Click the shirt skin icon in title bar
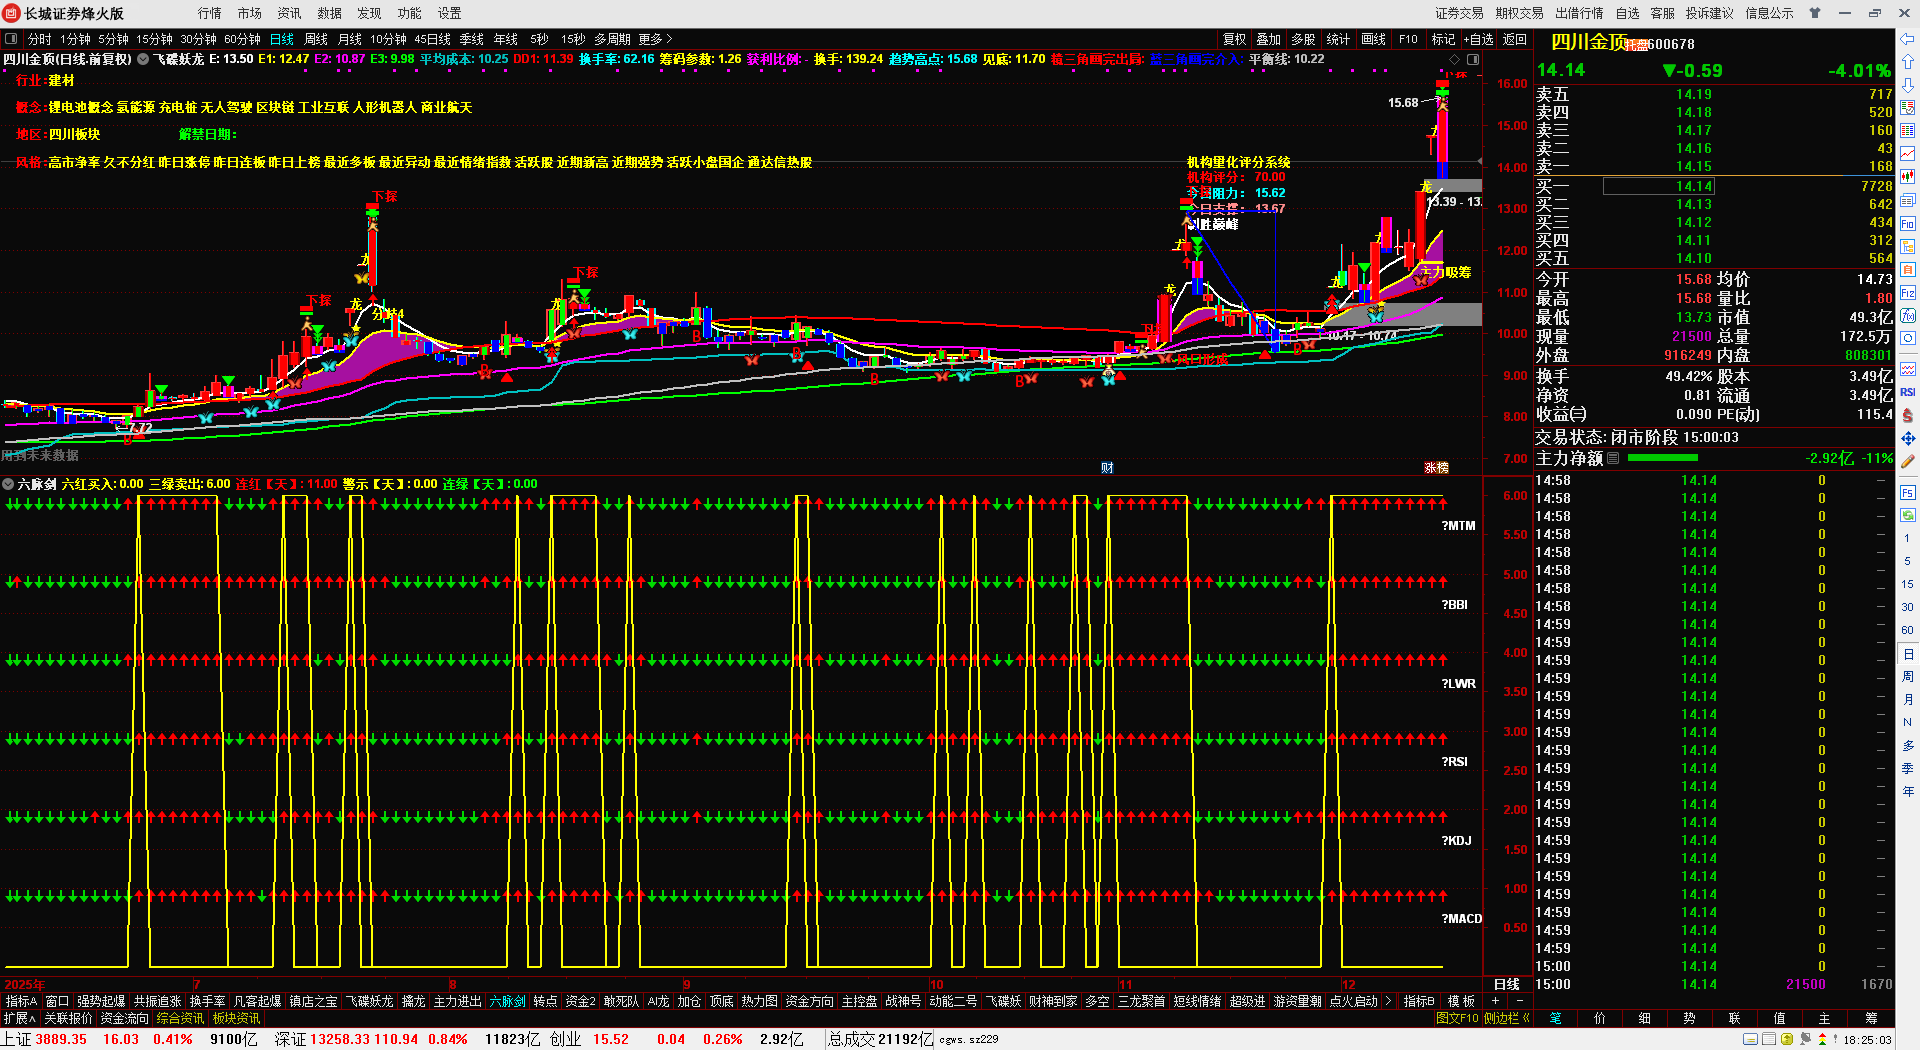 coord(1815,13)
